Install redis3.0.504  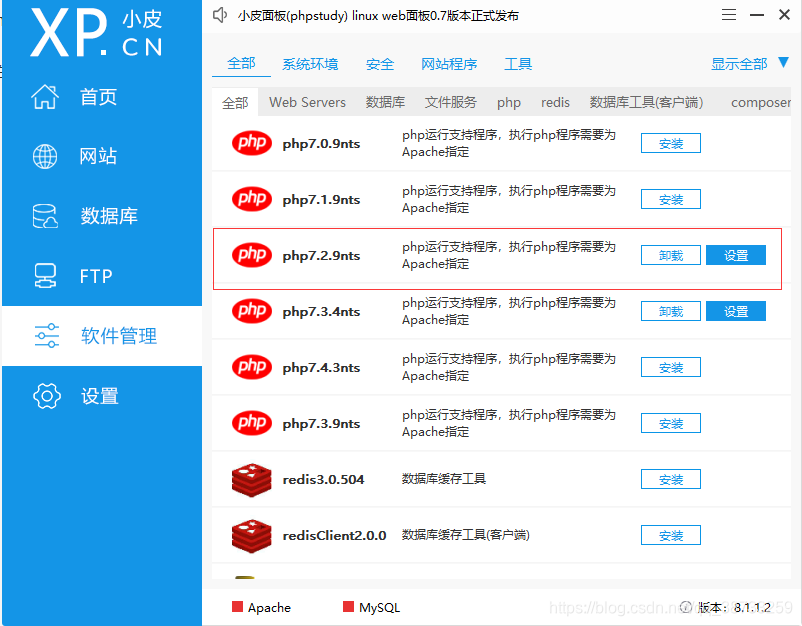671,479
